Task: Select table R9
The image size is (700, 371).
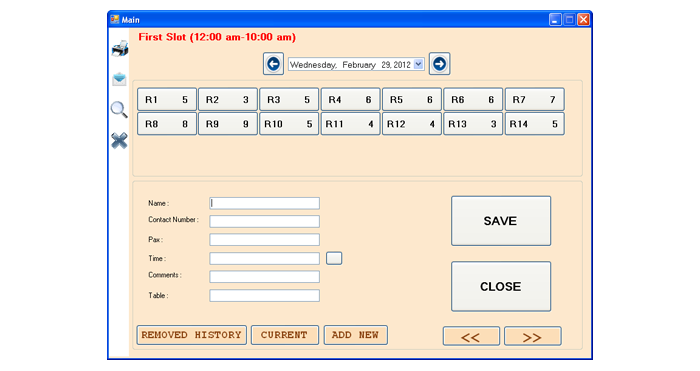Action: coord(228,124)
